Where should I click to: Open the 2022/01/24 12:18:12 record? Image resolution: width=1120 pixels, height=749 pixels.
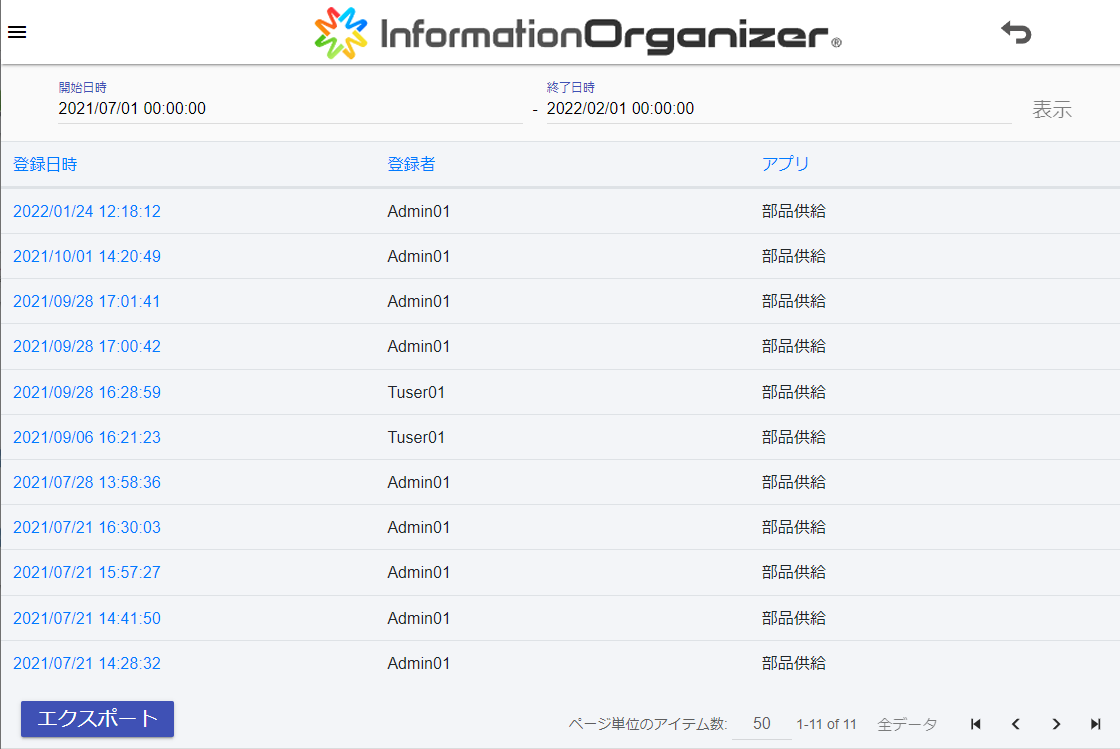(87, 211)
